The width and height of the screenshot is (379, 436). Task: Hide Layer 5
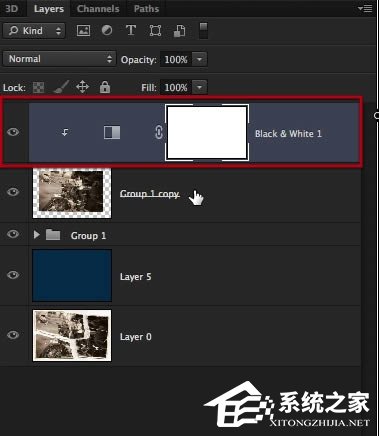(x=13, y=275)
